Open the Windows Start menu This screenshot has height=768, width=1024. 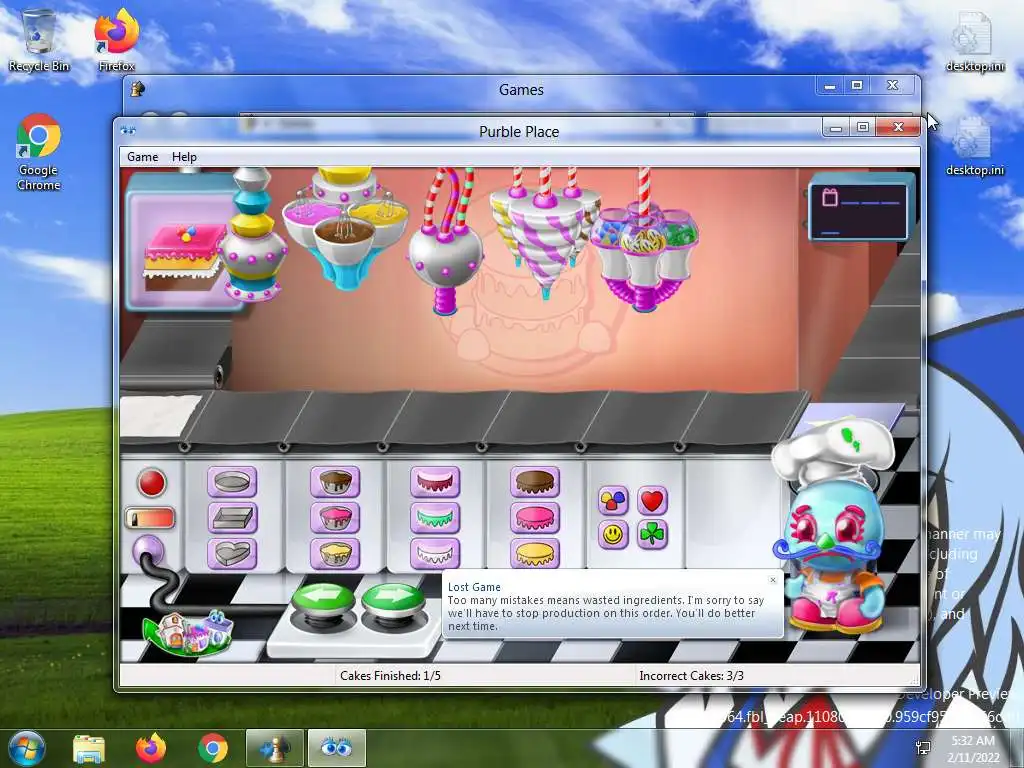pos(25,748)
